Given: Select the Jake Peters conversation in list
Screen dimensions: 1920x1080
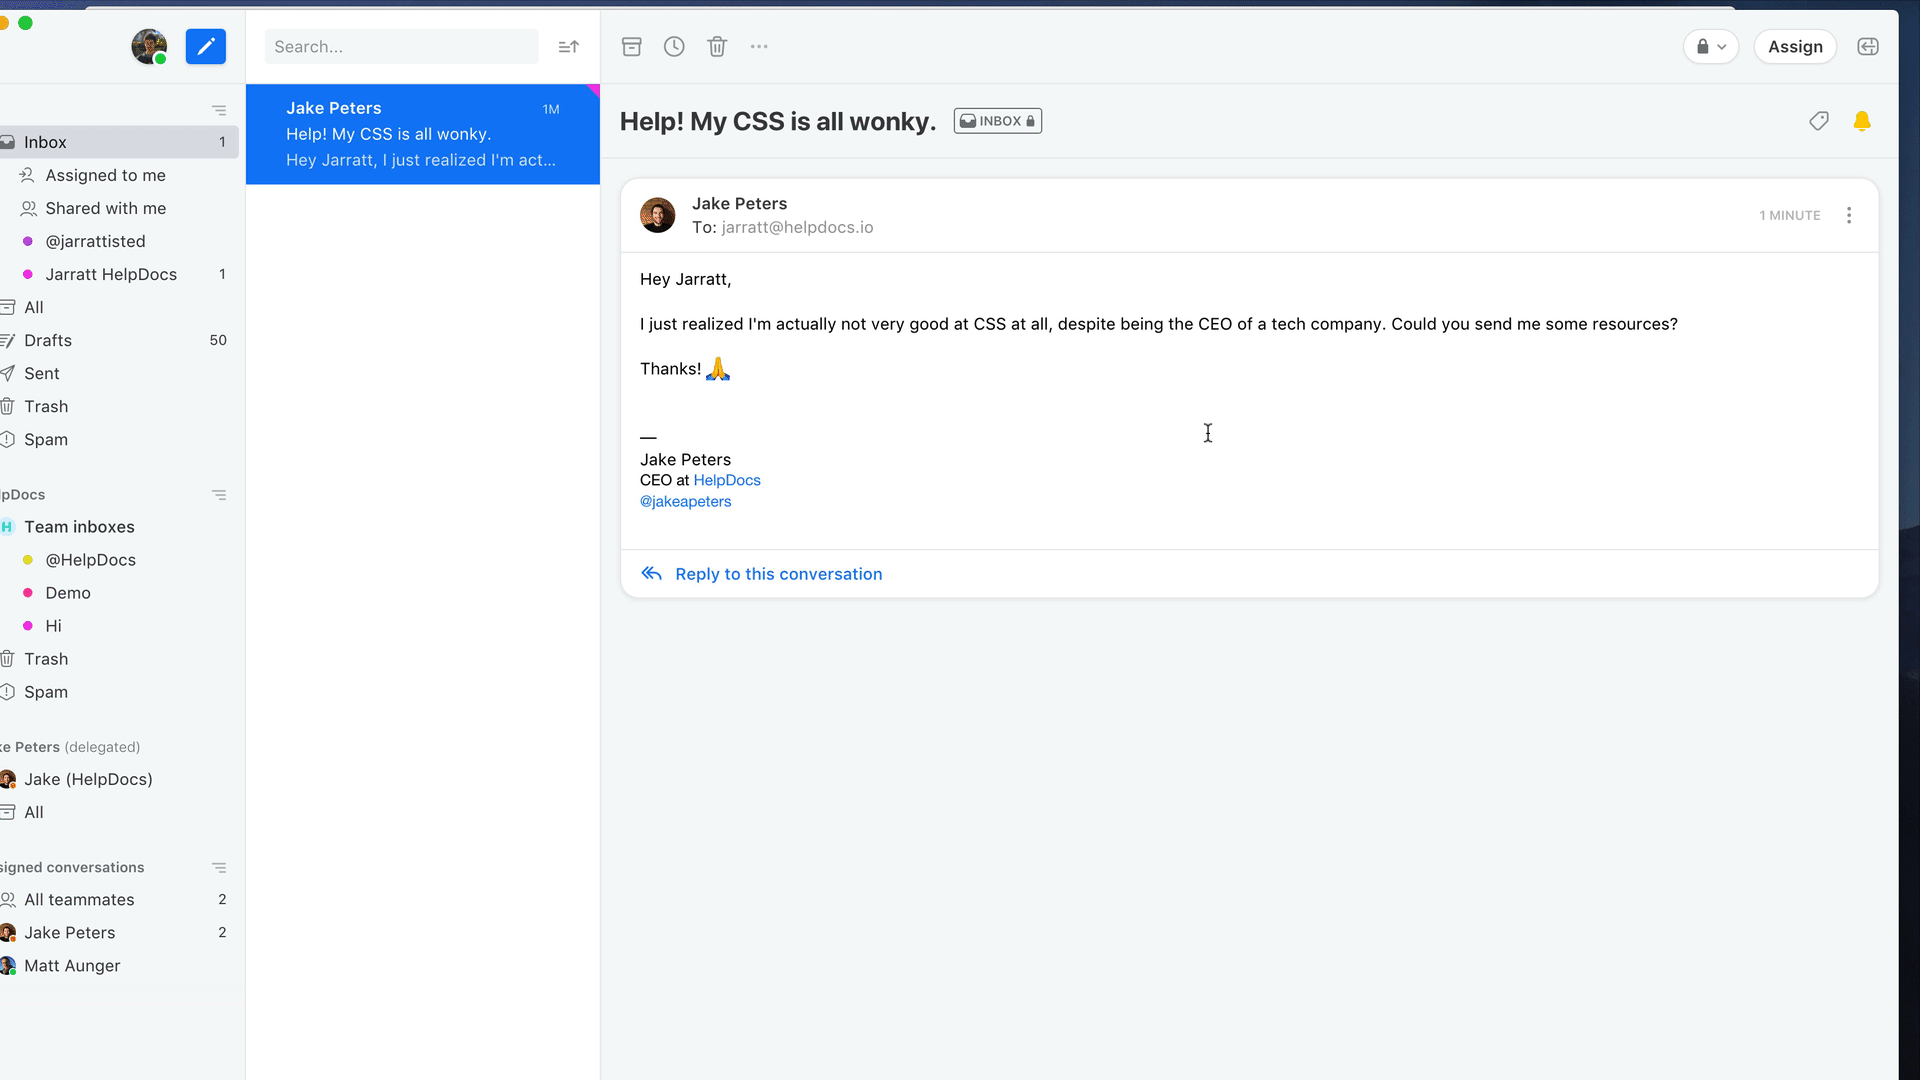Looking at the screenshot, I should coord(422,134).
